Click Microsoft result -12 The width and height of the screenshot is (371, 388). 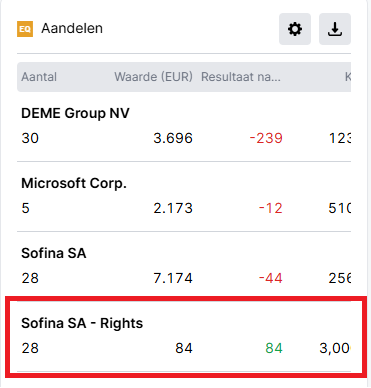pyautogui.click(x=271, y=208)
